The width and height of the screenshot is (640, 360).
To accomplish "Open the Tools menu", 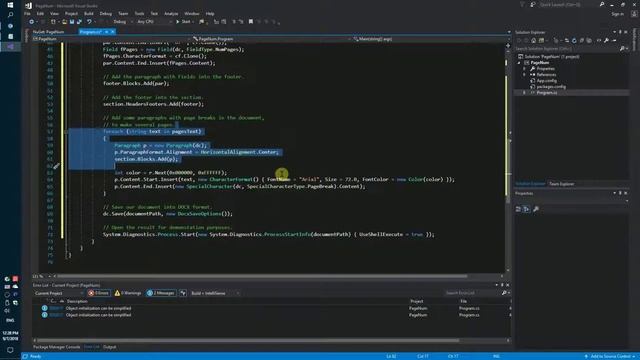I will [x=139, y=13].
